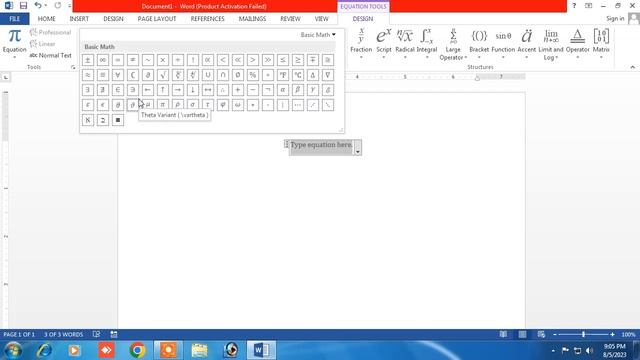The height and width of the screenshot is (360, 640).
Task: Insert the element-of symbol
Action: [x=118, y=90]
